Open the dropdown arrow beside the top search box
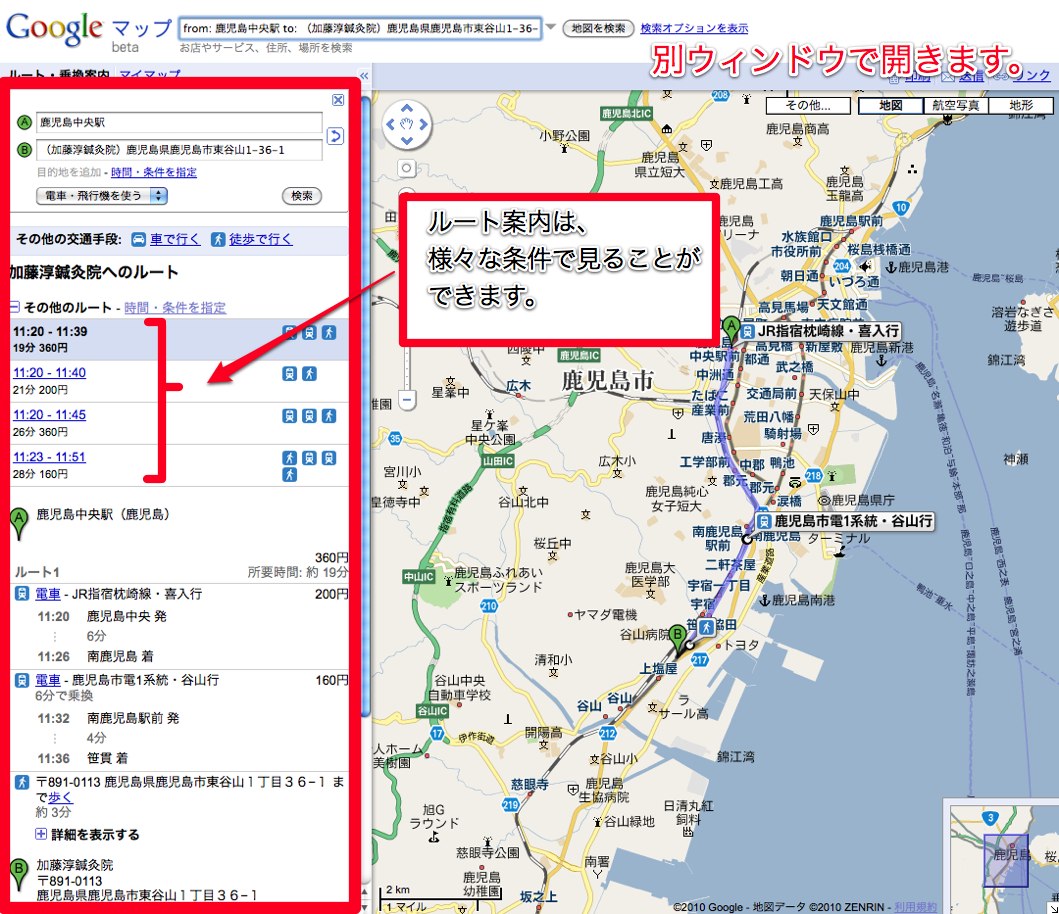Screen dimensions: 1059x914 click(x=551, y=28)
